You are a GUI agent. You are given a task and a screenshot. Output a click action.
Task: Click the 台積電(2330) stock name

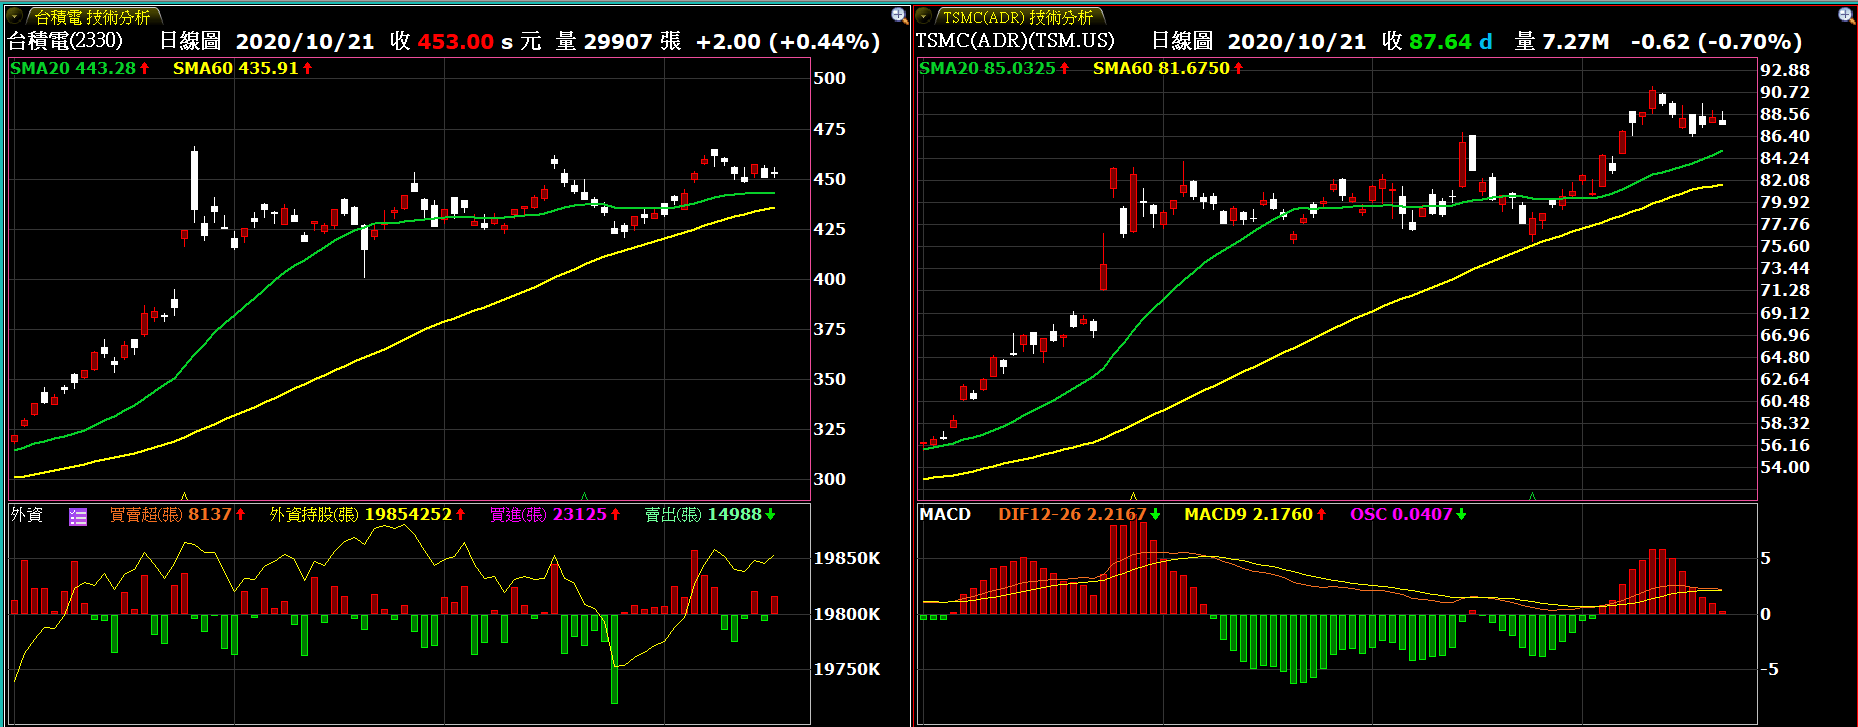[x=65, y=41]
